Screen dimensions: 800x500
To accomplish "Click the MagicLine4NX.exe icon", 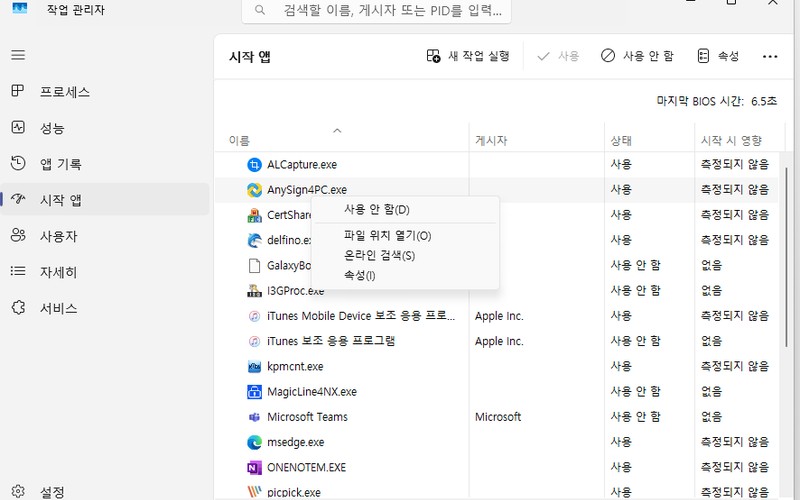I will tap(254, 391).
